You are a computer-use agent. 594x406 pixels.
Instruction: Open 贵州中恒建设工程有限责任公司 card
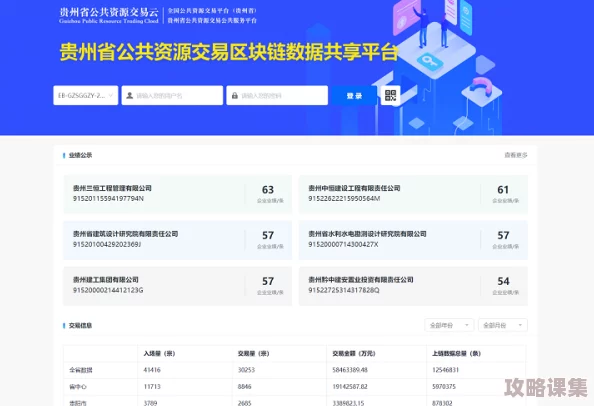(x=413, y=194)
